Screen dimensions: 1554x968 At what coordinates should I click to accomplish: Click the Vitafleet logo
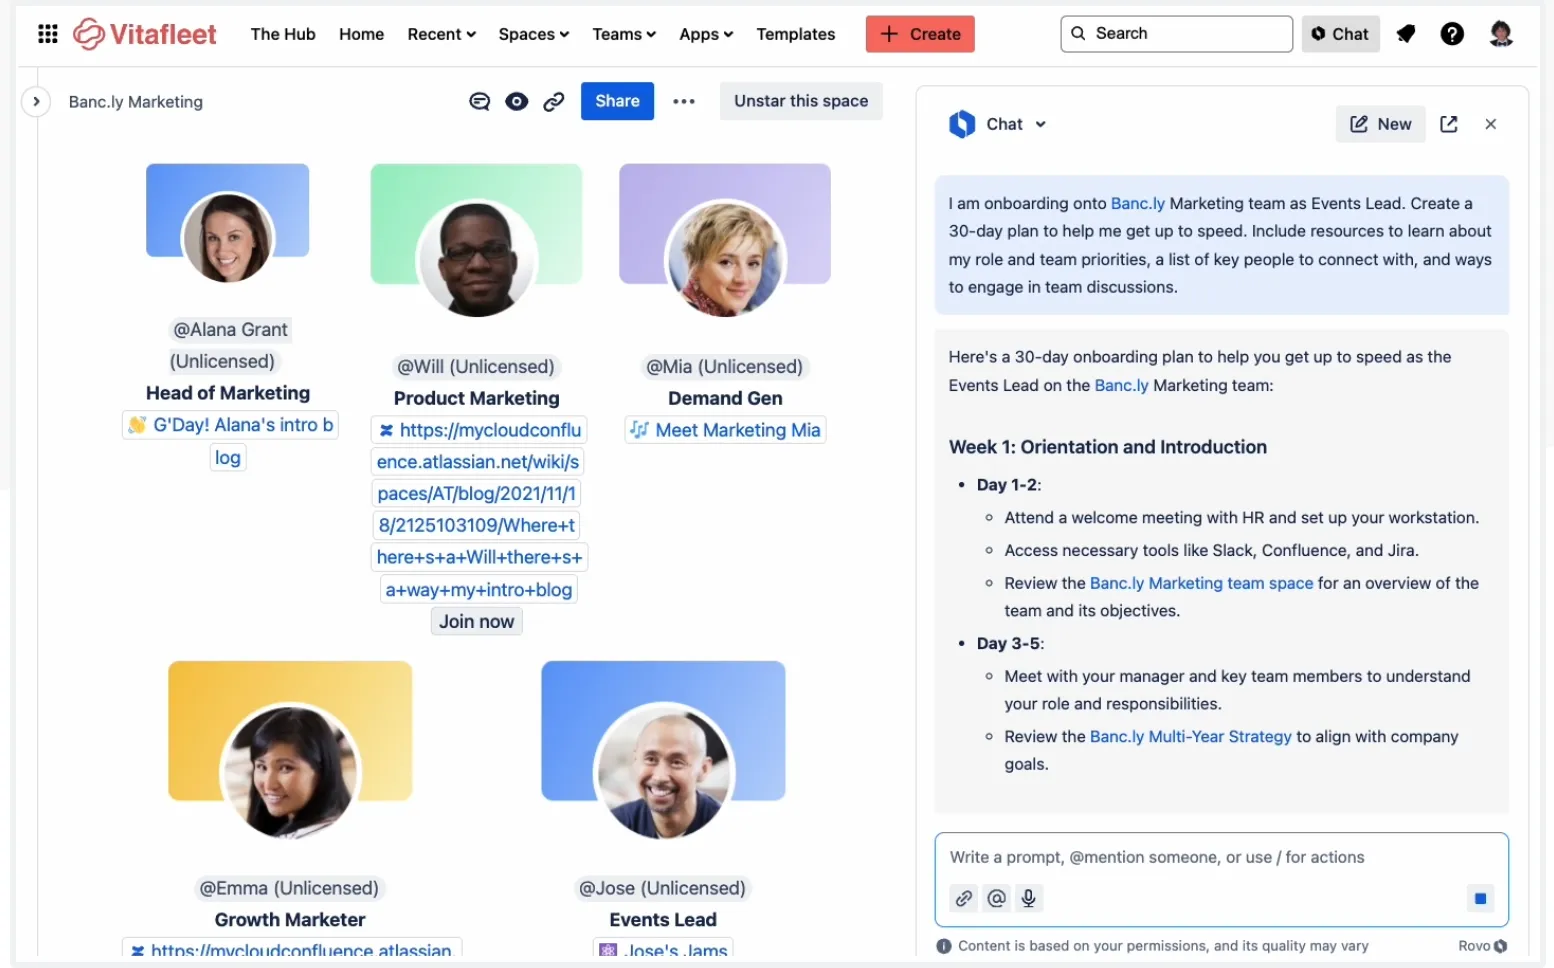[x=145, y=34]
